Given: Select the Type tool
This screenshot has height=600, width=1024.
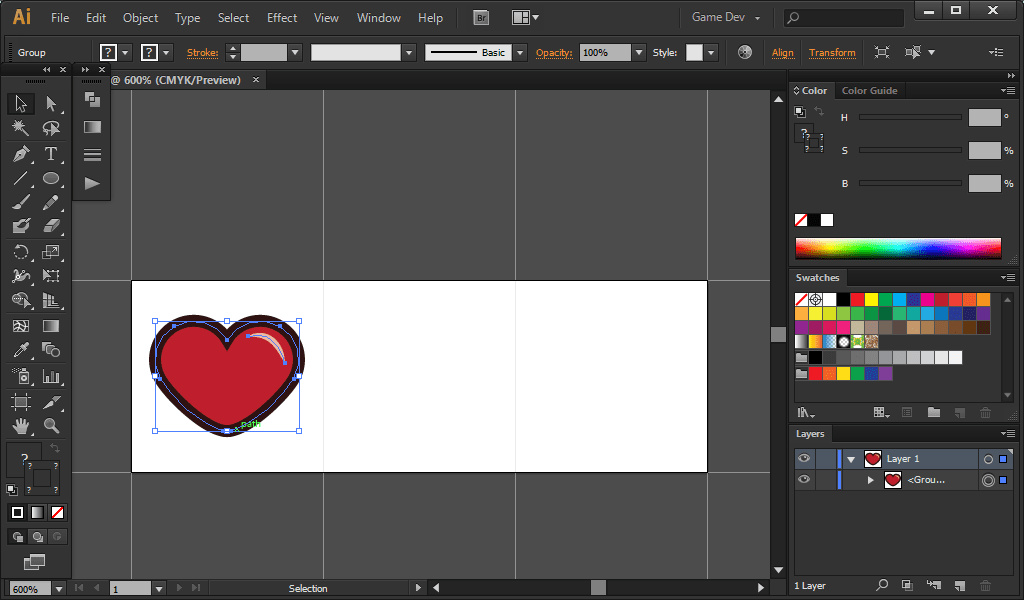Looking at the screenshot, I should click(51, 154).
